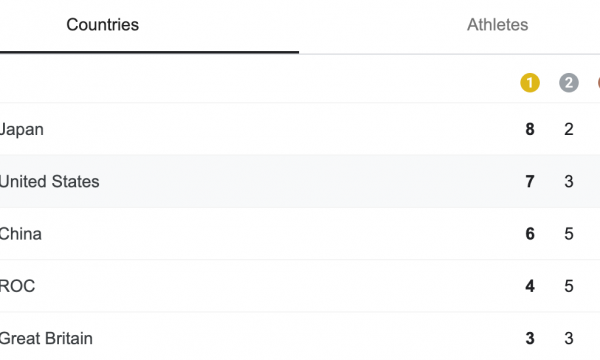Click Great Britain's gold count 3
The height and width of the screenshot is (360, 600).
tap(530, 338)
